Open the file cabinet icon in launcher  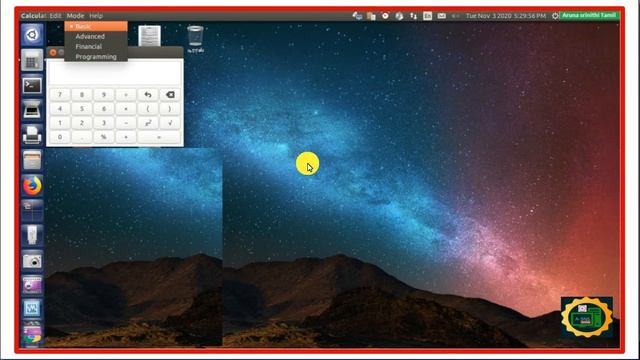(32, 160)
